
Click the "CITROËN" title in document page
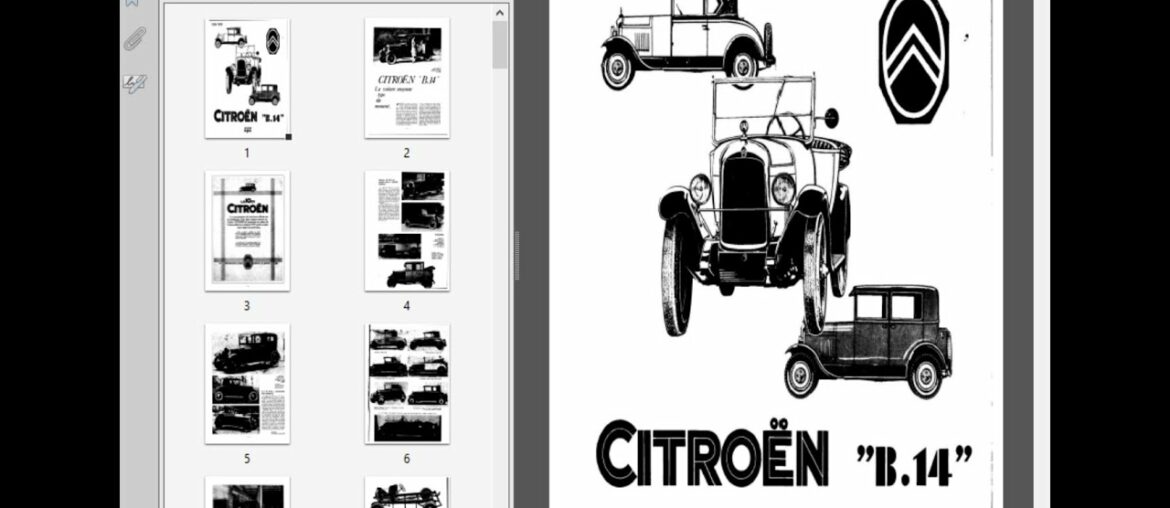(x=712, y=454)
